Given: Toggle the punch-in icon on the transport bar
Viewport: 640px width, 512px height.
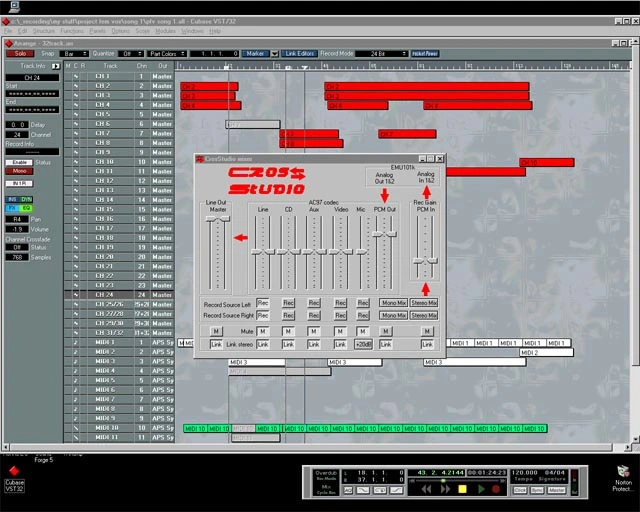Looking at the screenshot, I should [x=363, y=490].
